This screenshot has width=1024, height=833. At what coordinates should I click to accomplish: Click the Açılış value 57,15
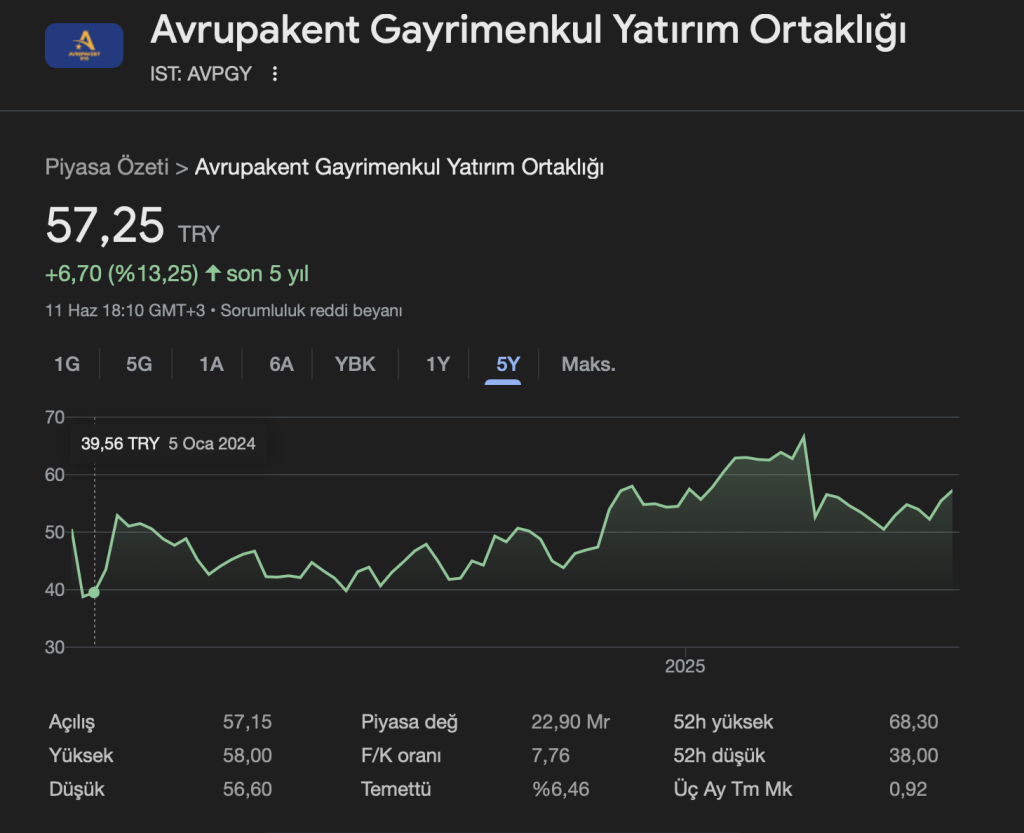point(247,721)
